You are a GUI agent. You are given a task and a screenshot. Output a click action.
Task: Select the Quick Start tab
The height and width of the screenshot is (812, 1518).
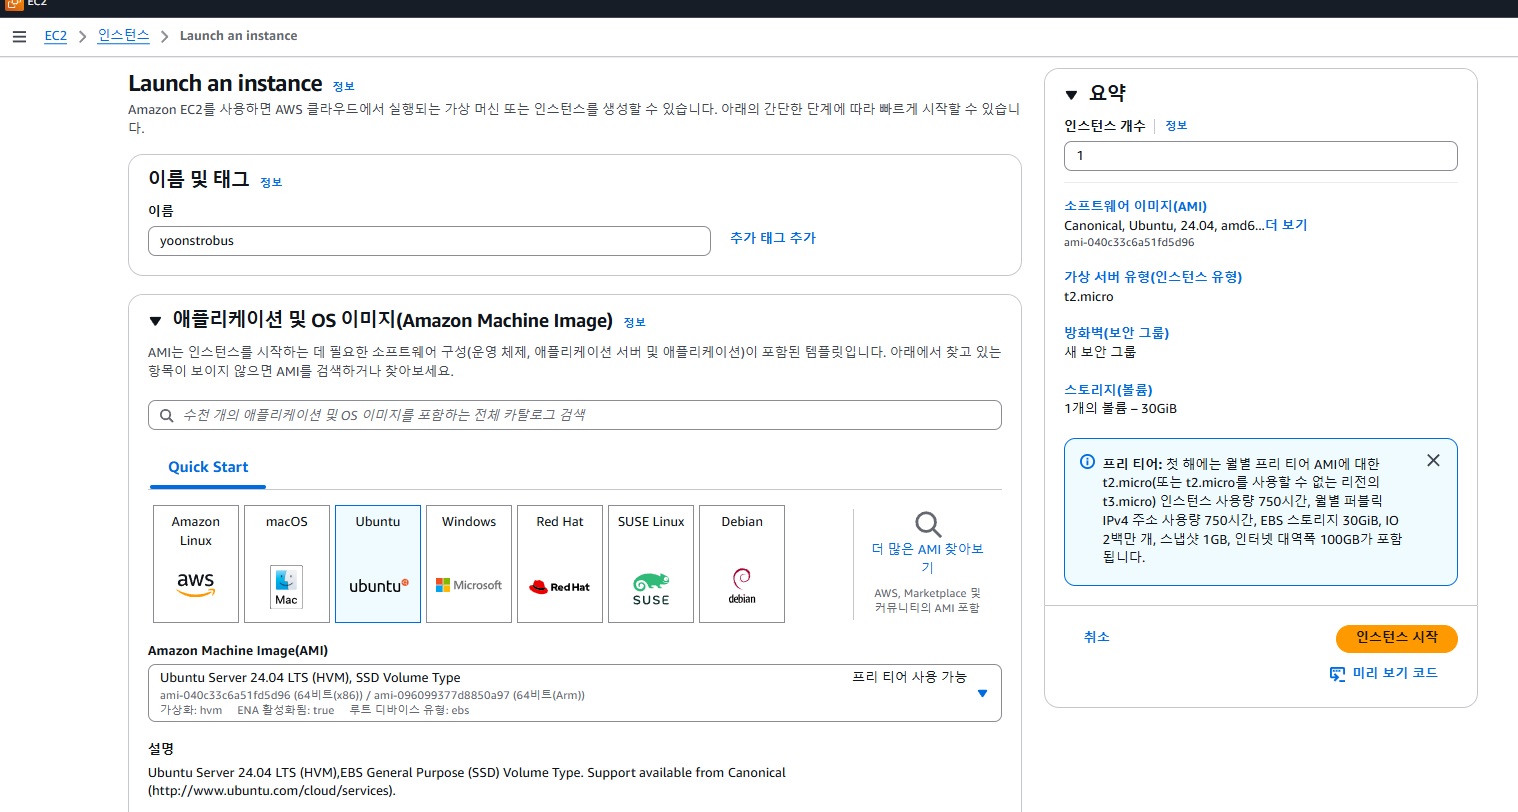[208, 467]
